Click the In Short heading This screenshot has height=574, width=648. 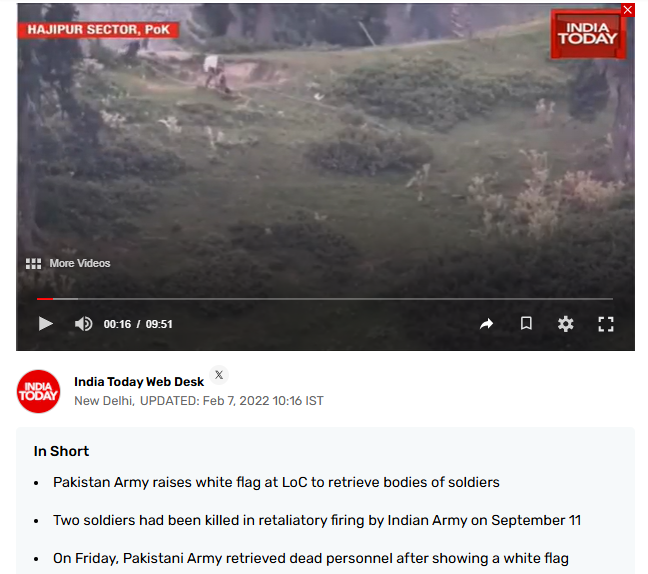[61, 451]
